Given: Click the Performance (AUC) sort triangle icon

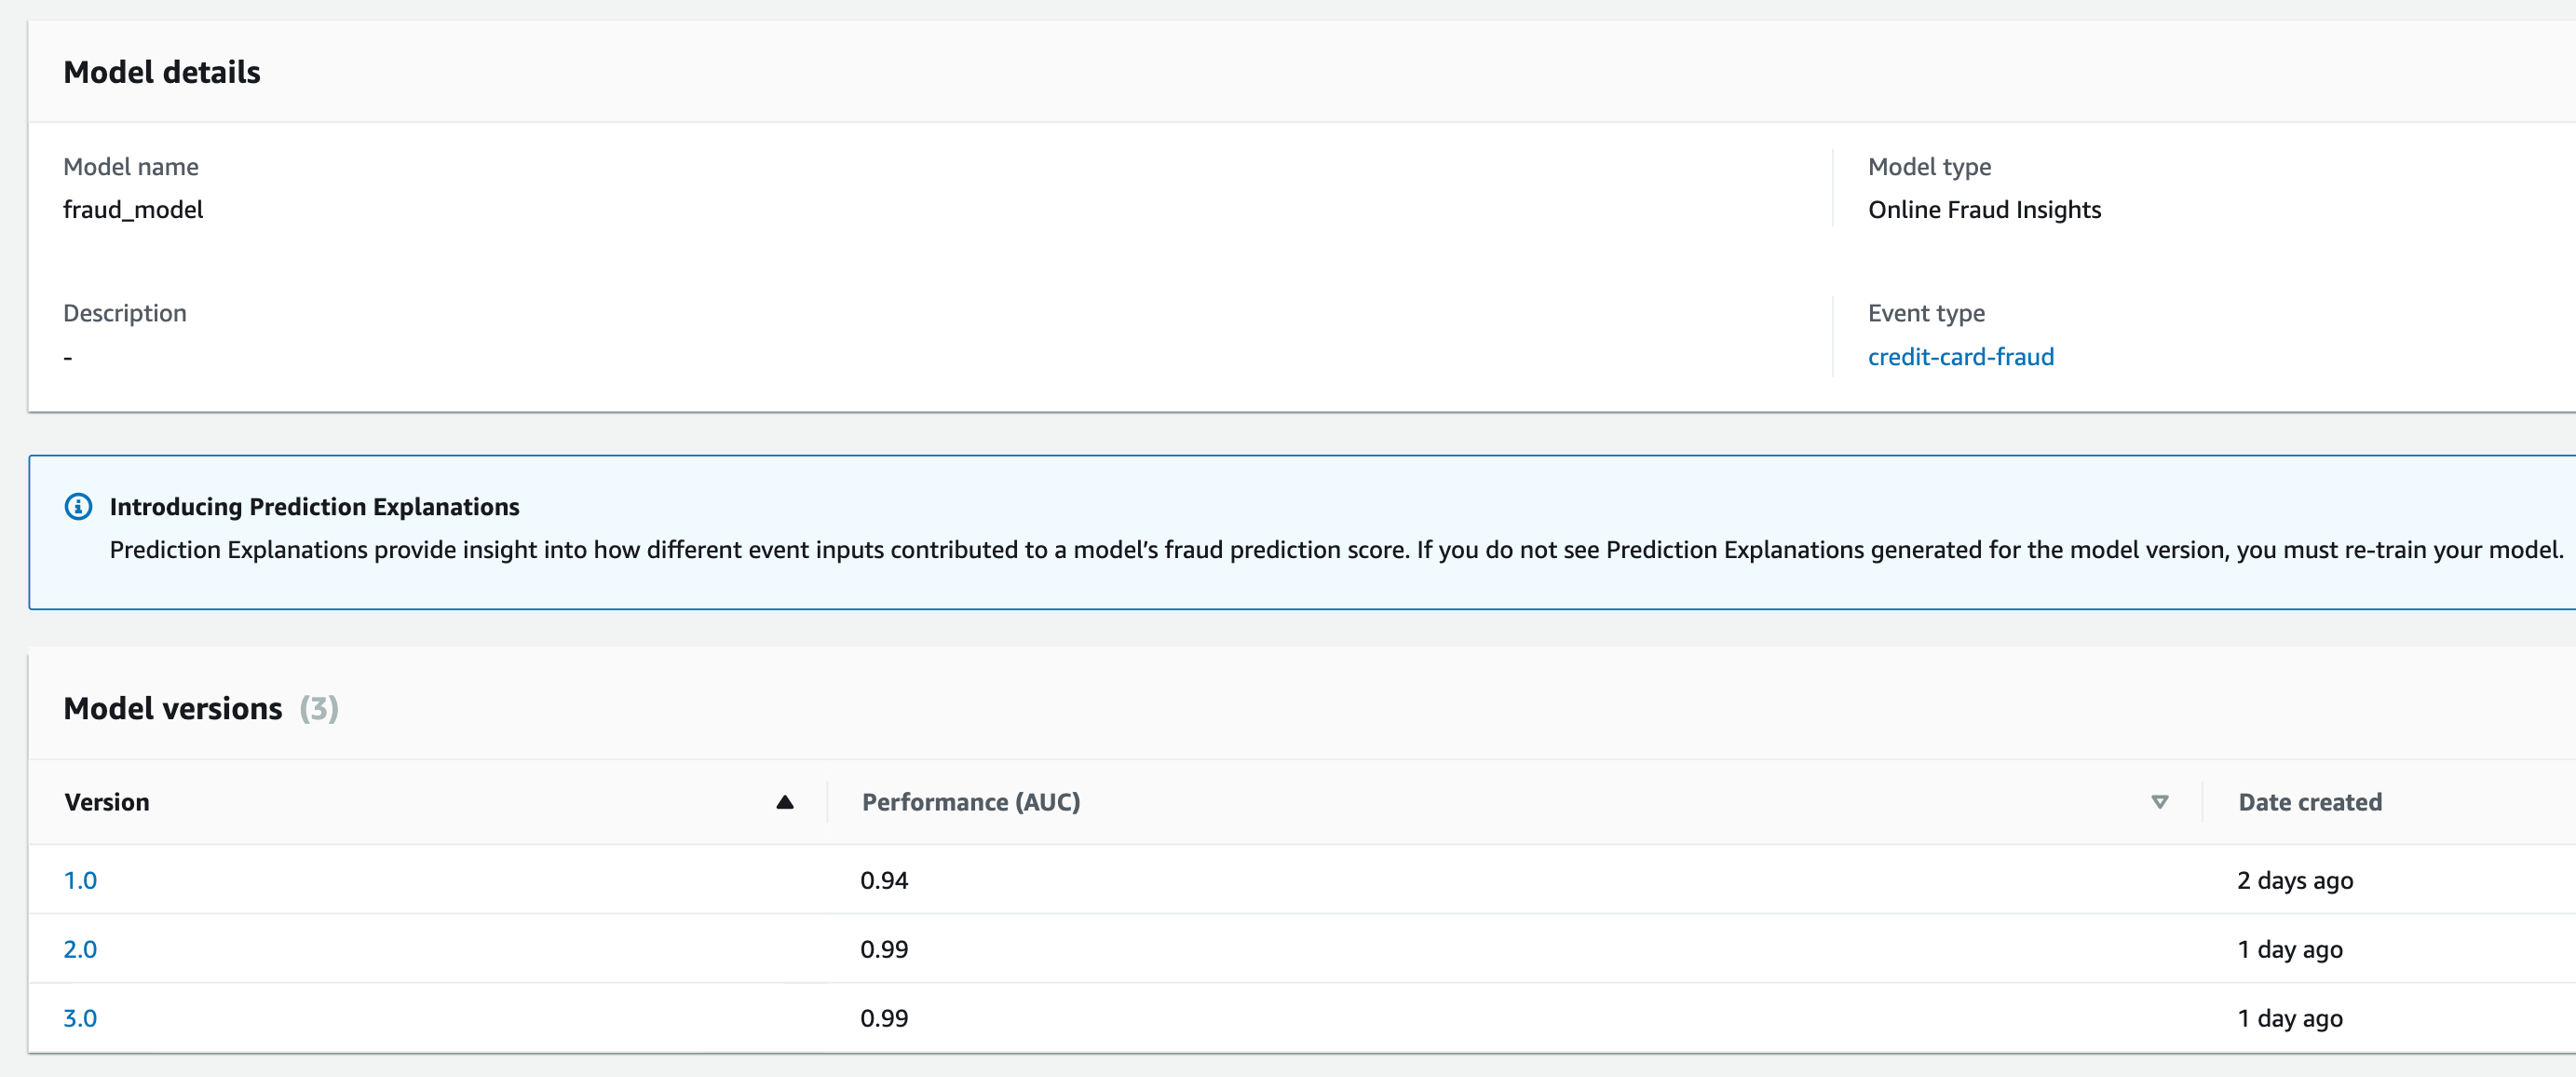Looking at the screenshot, I should click(2159, 802).
